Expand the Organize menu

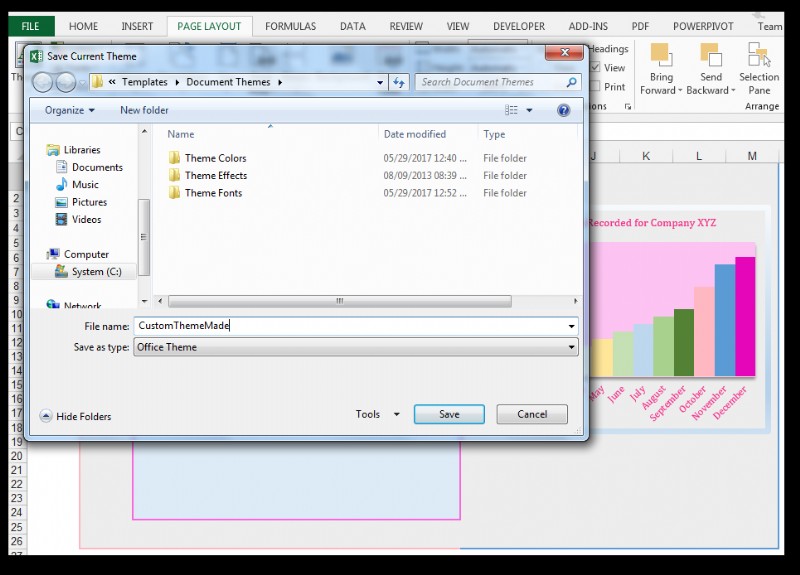(69, 110)
